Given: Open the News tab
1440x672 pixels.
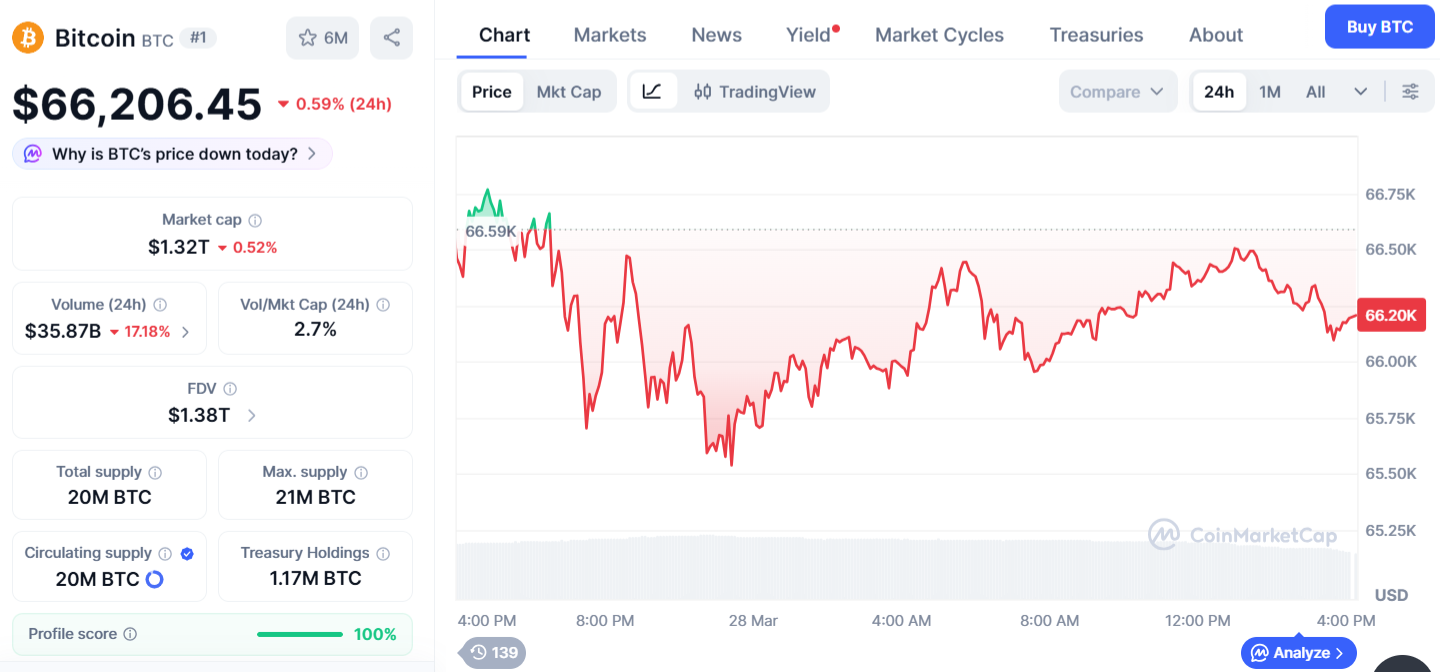Looking at the screenshot, I should click(716, 34).
